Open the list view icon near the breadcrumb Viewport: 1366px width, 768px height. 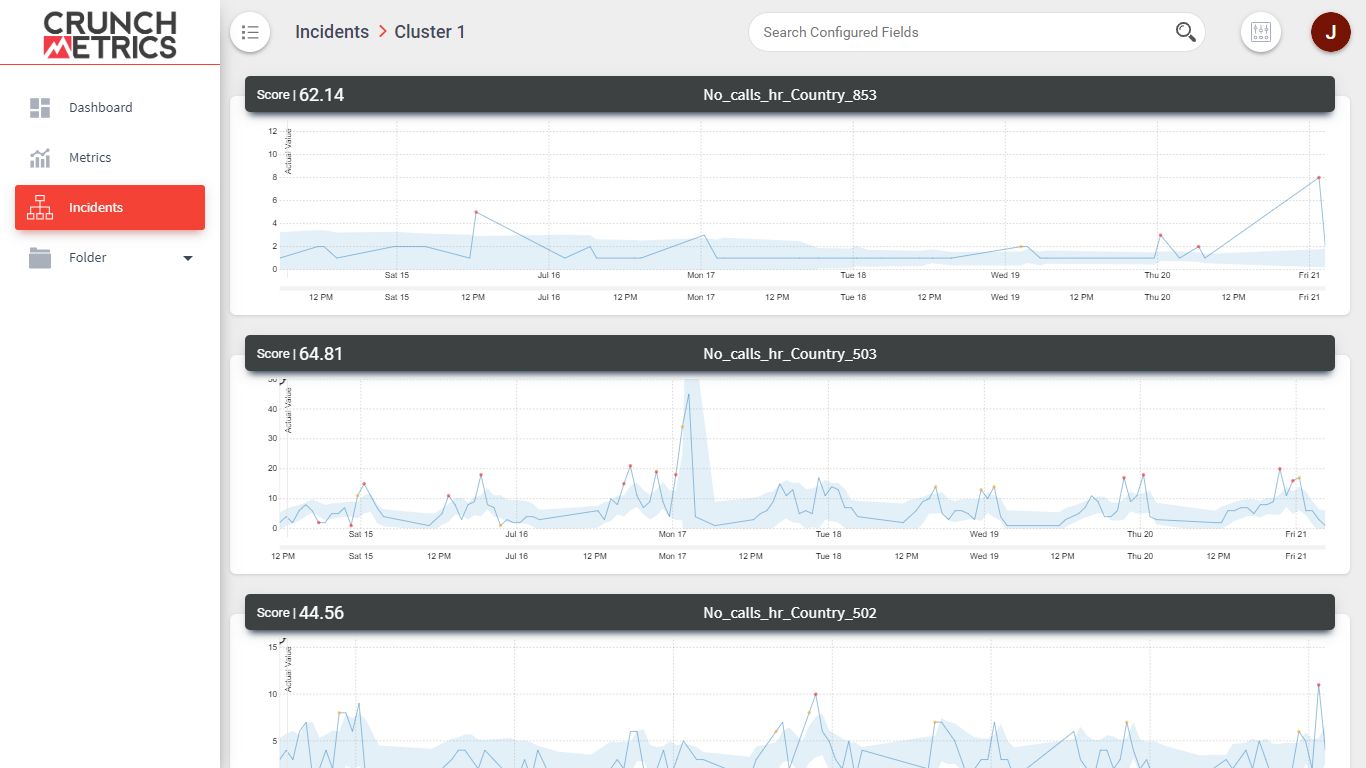point(250,31)
